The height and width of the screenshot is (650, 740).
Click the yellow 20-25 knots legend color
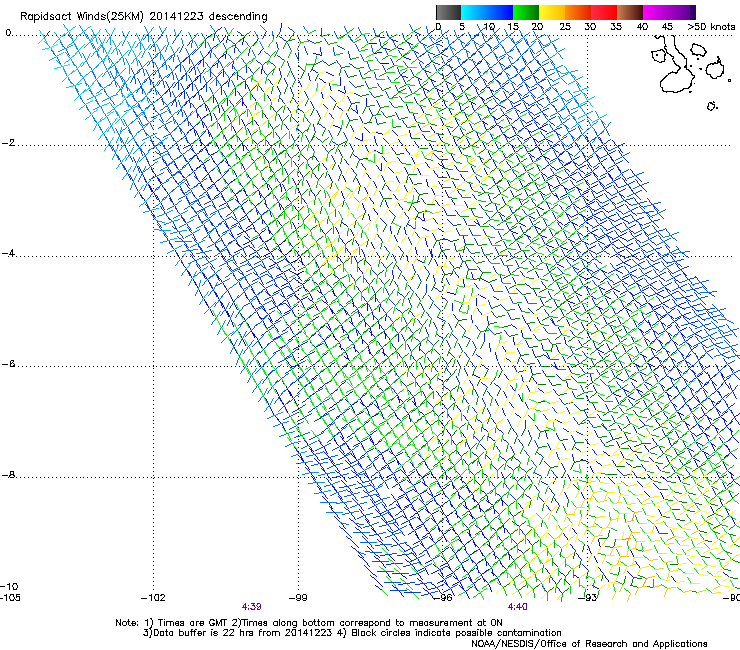pyautogui.click(x=551, y=12)
